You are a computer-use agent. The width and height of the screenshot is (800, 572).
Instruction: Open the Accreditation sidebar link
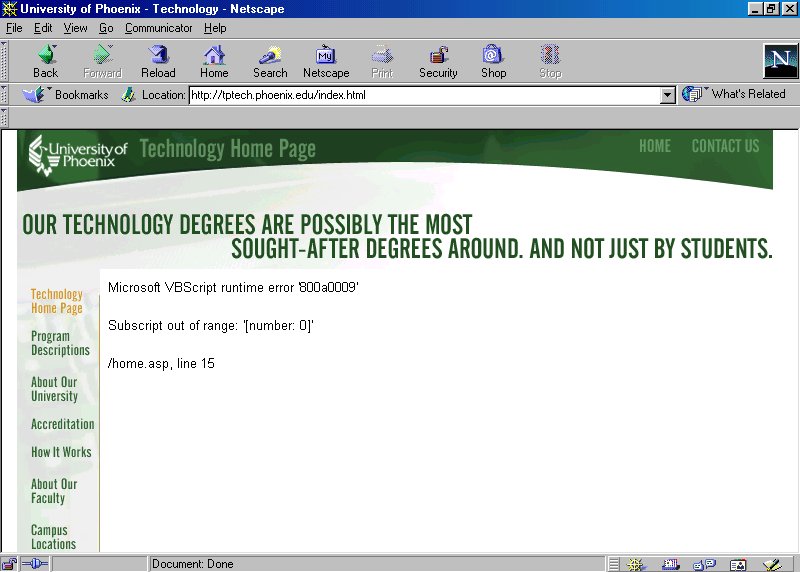point(63,424)
